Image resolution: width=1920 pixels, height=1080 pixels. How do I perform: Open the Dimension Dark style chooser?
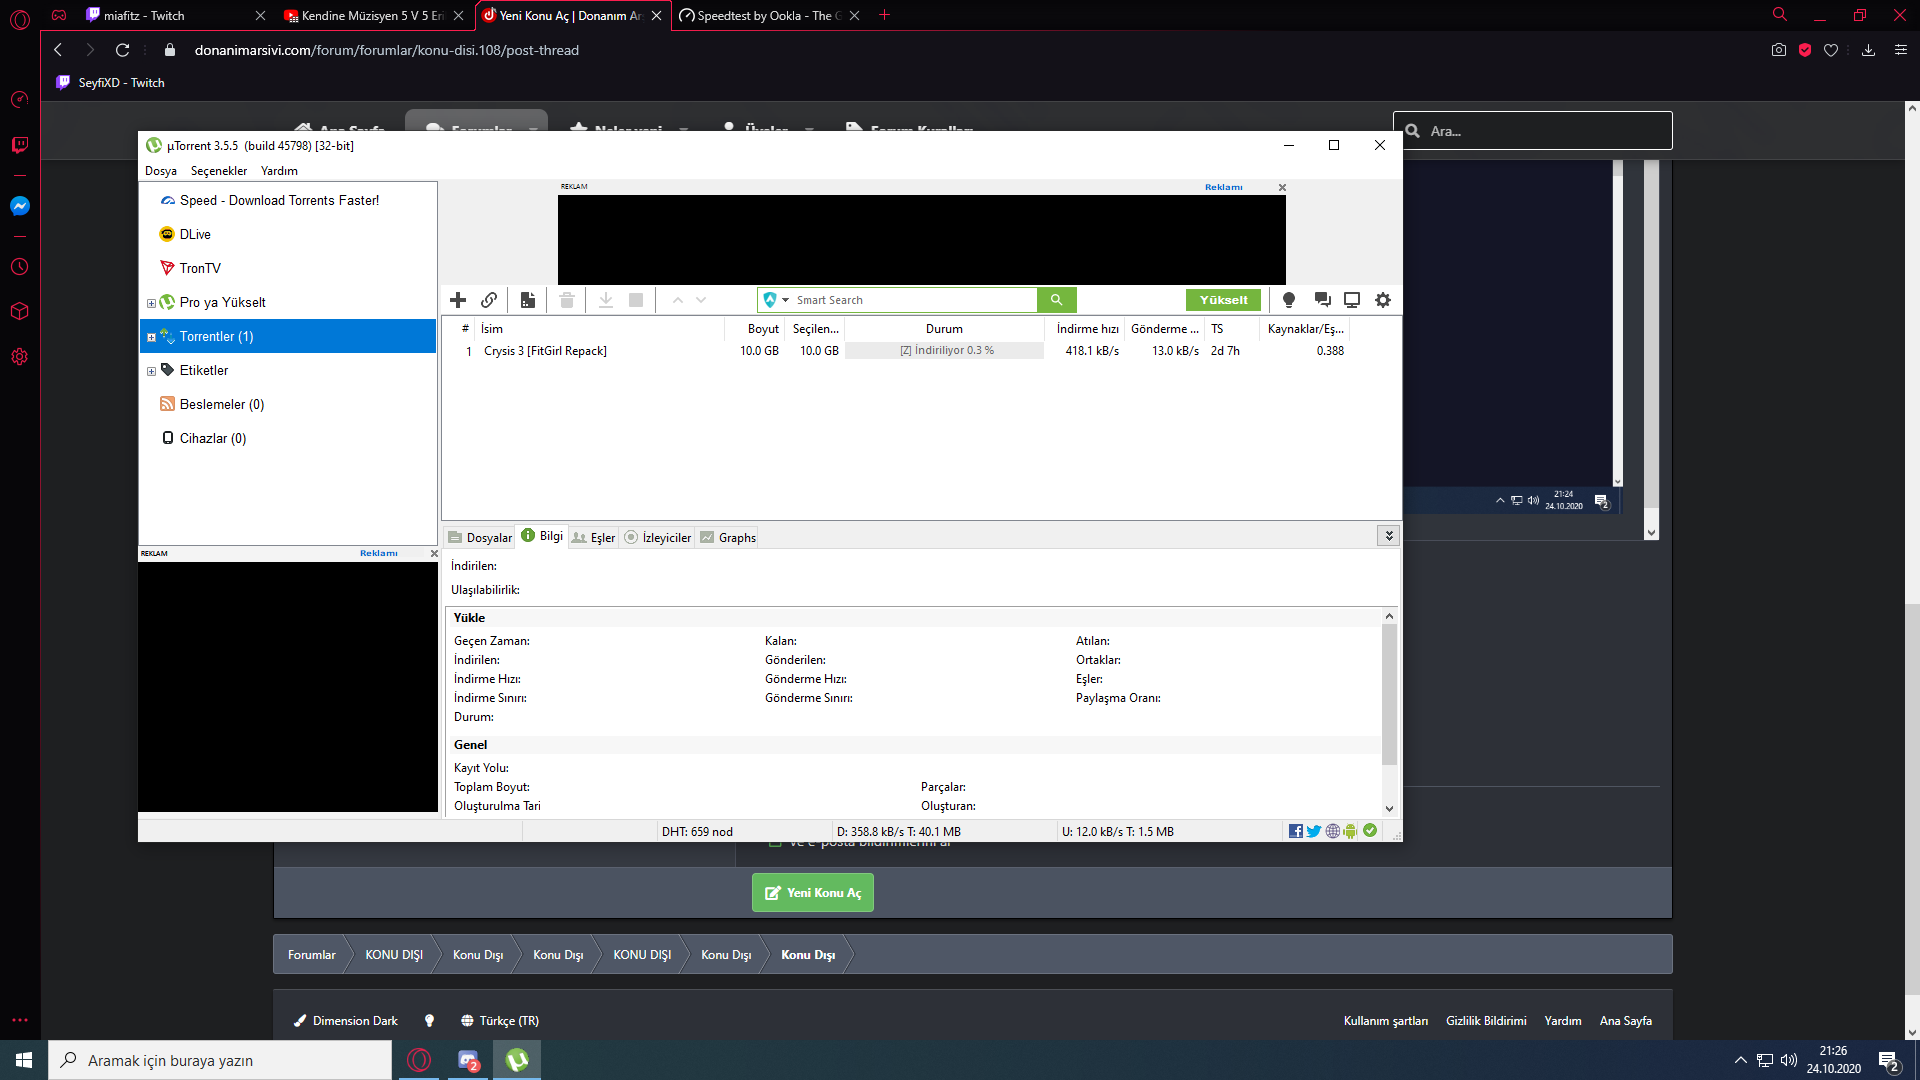click(x=346, y=1021)
